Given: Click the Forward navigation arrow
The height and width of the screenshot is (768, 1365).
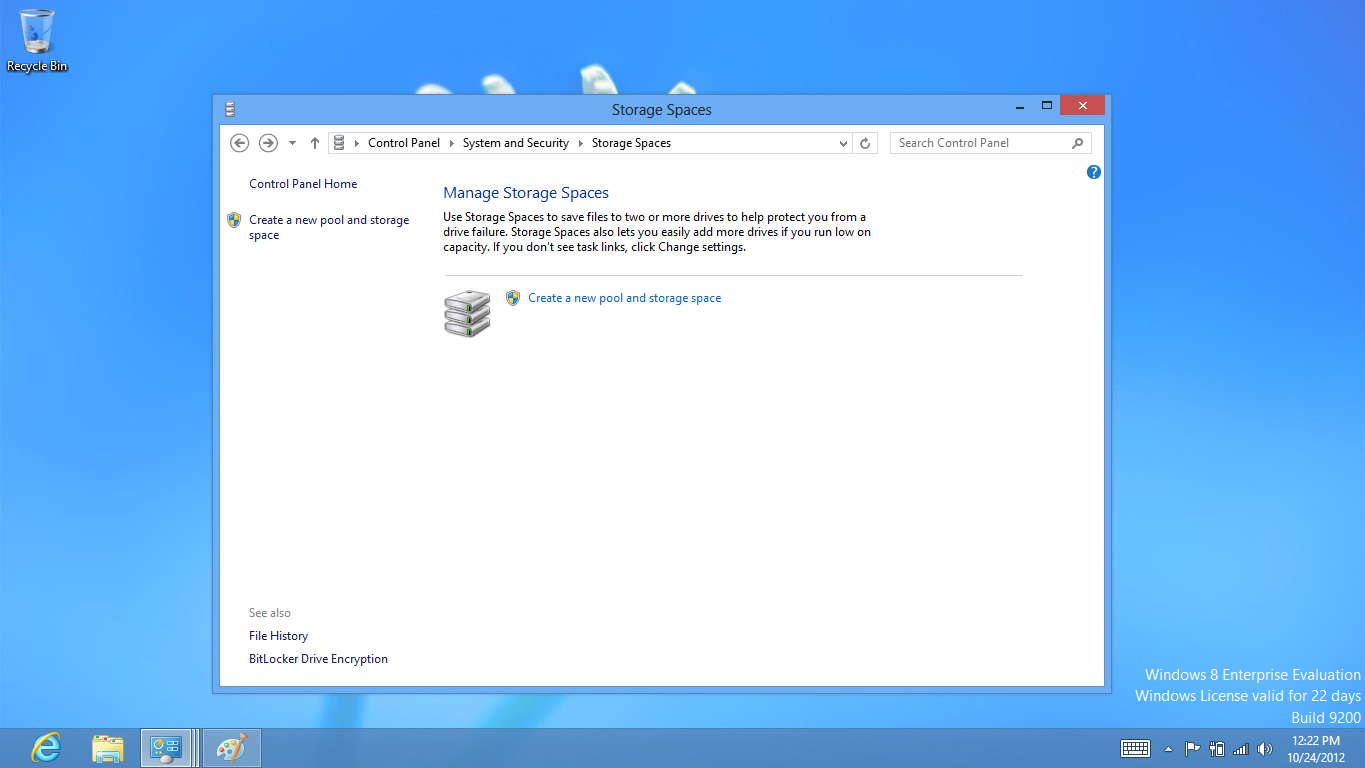Looking at the screenshot, I should (268, 143).
